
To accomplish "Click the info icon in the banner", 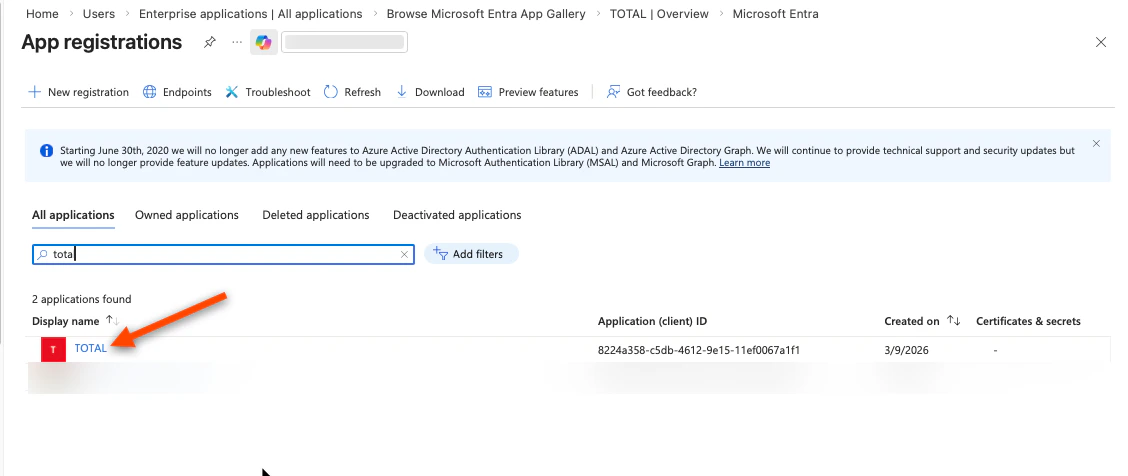I will (x=46, y=151).
